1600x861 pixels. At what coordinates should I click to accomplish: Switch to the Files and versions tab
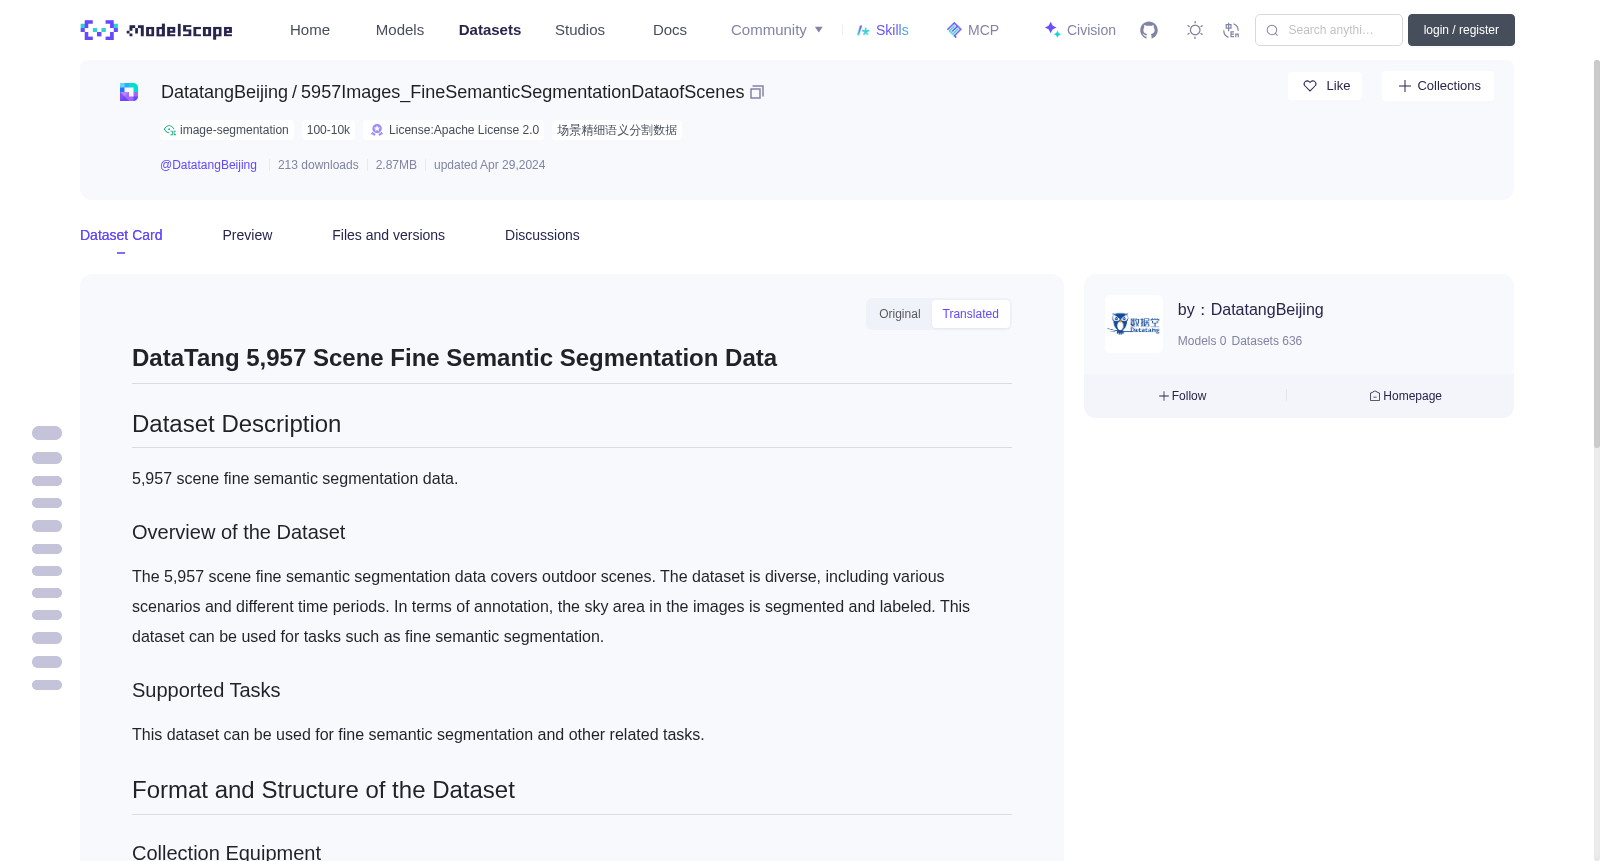click(x=388, y=235)
